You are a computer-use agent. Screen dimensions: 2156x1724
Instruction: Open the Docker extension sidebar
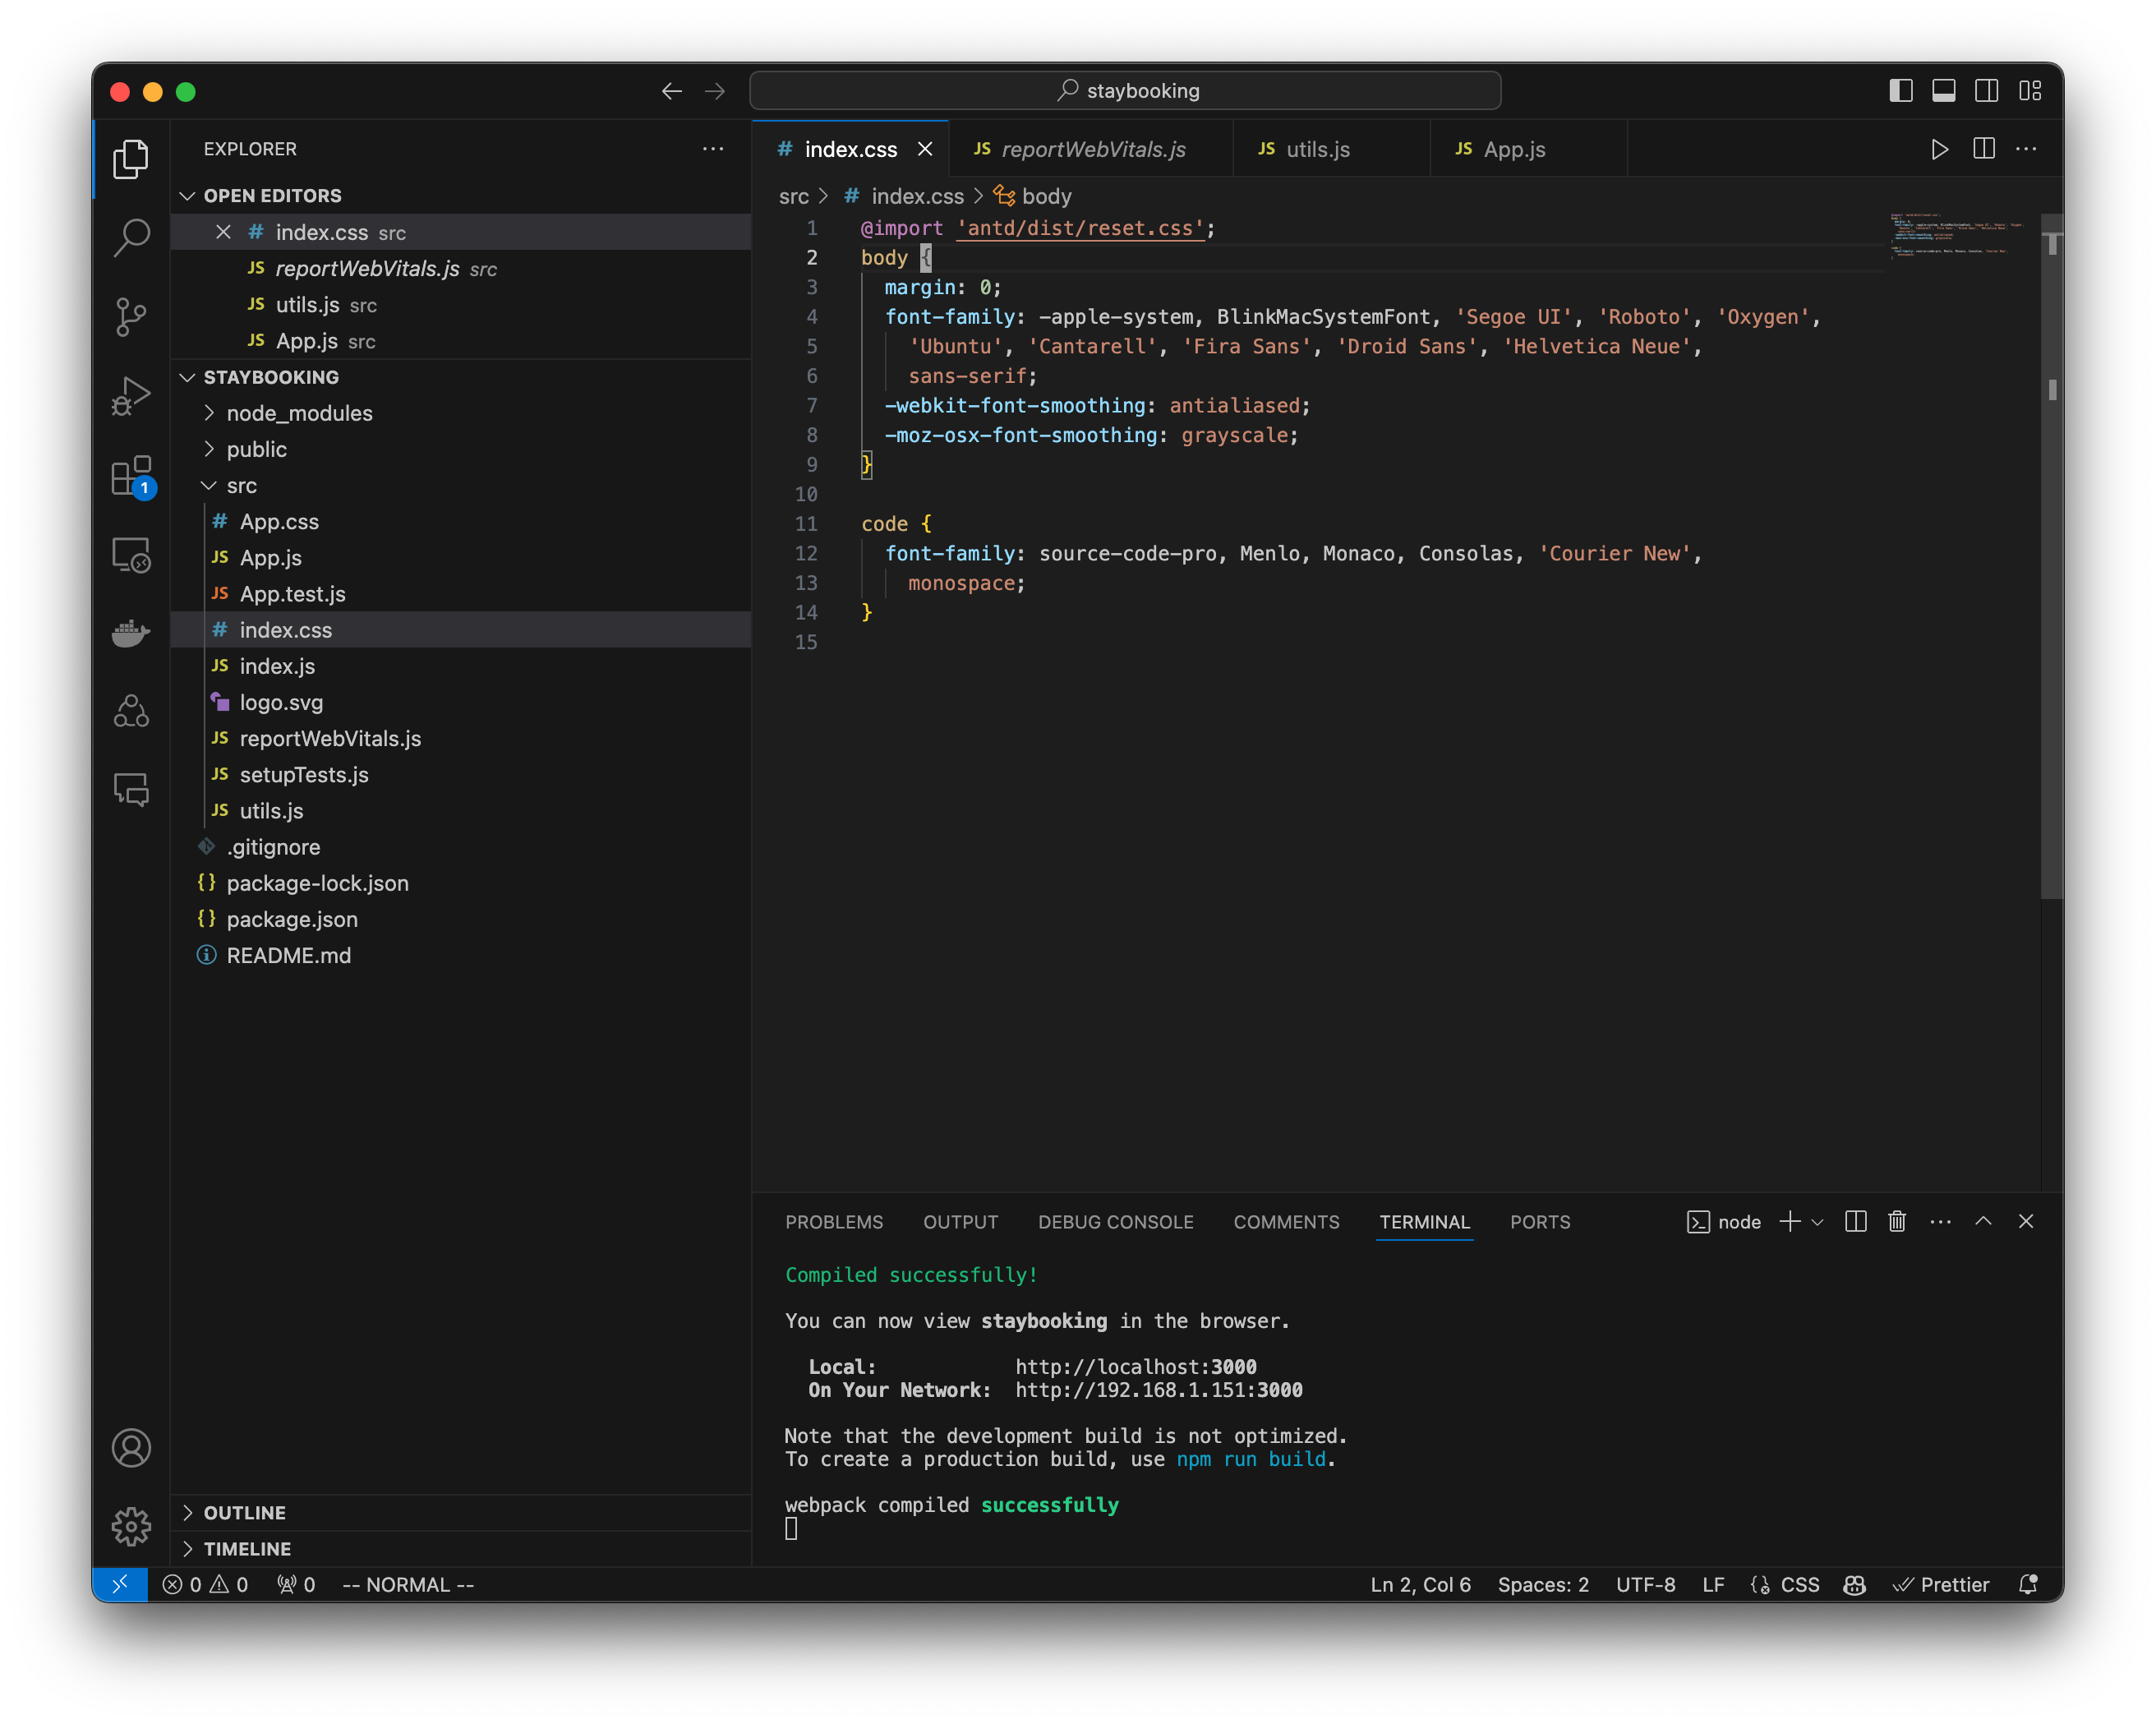pyautogui.click(x=131, y=633)
